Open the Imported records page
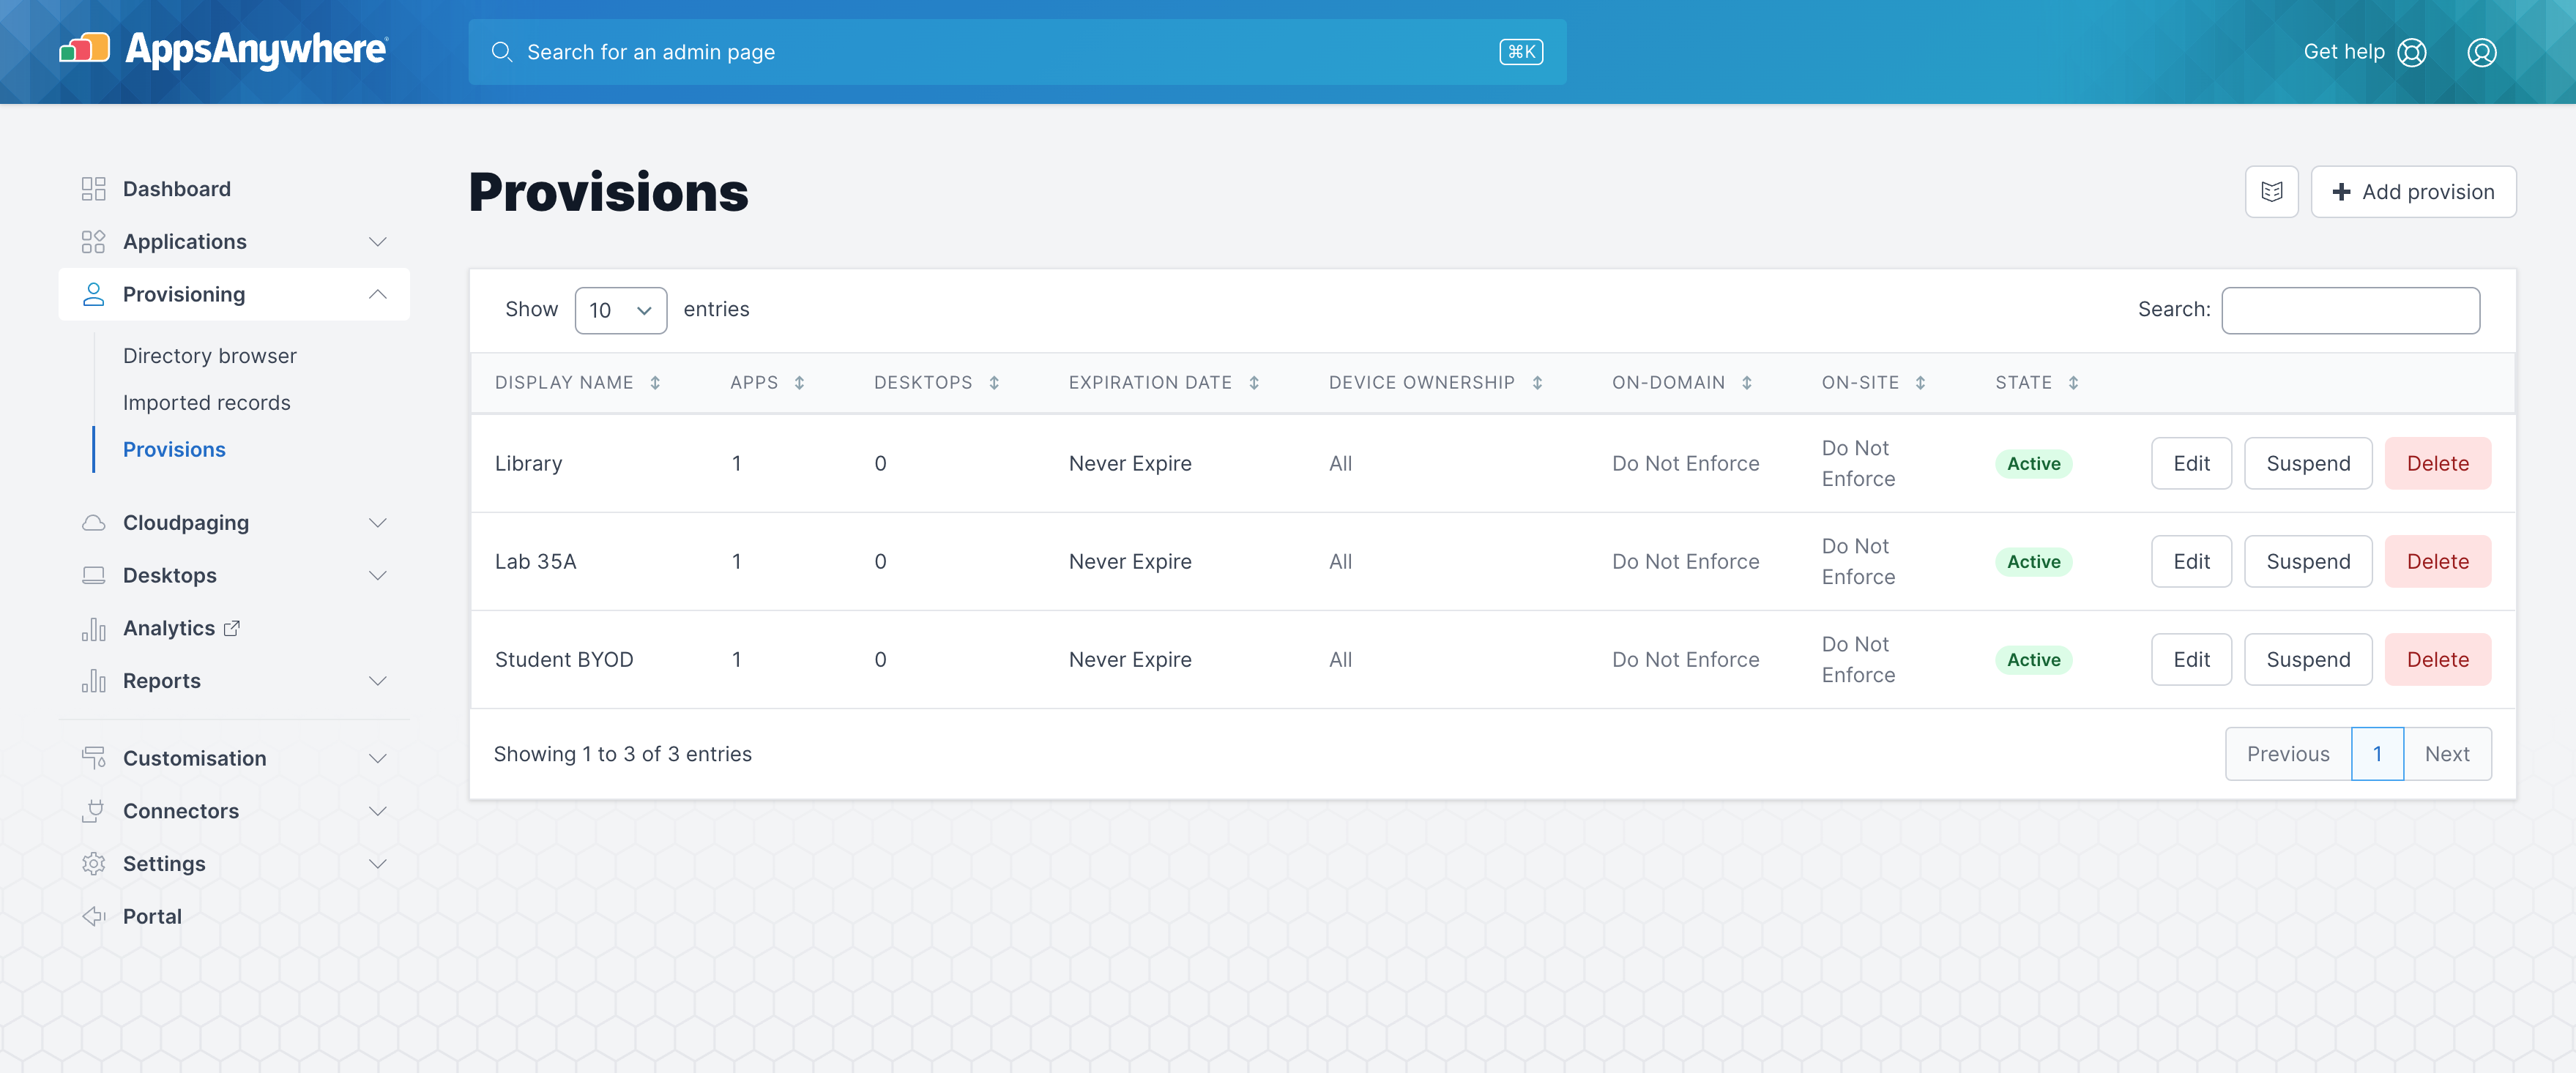The height and width of the screenshot is (1073, 2576). point(207,402)
